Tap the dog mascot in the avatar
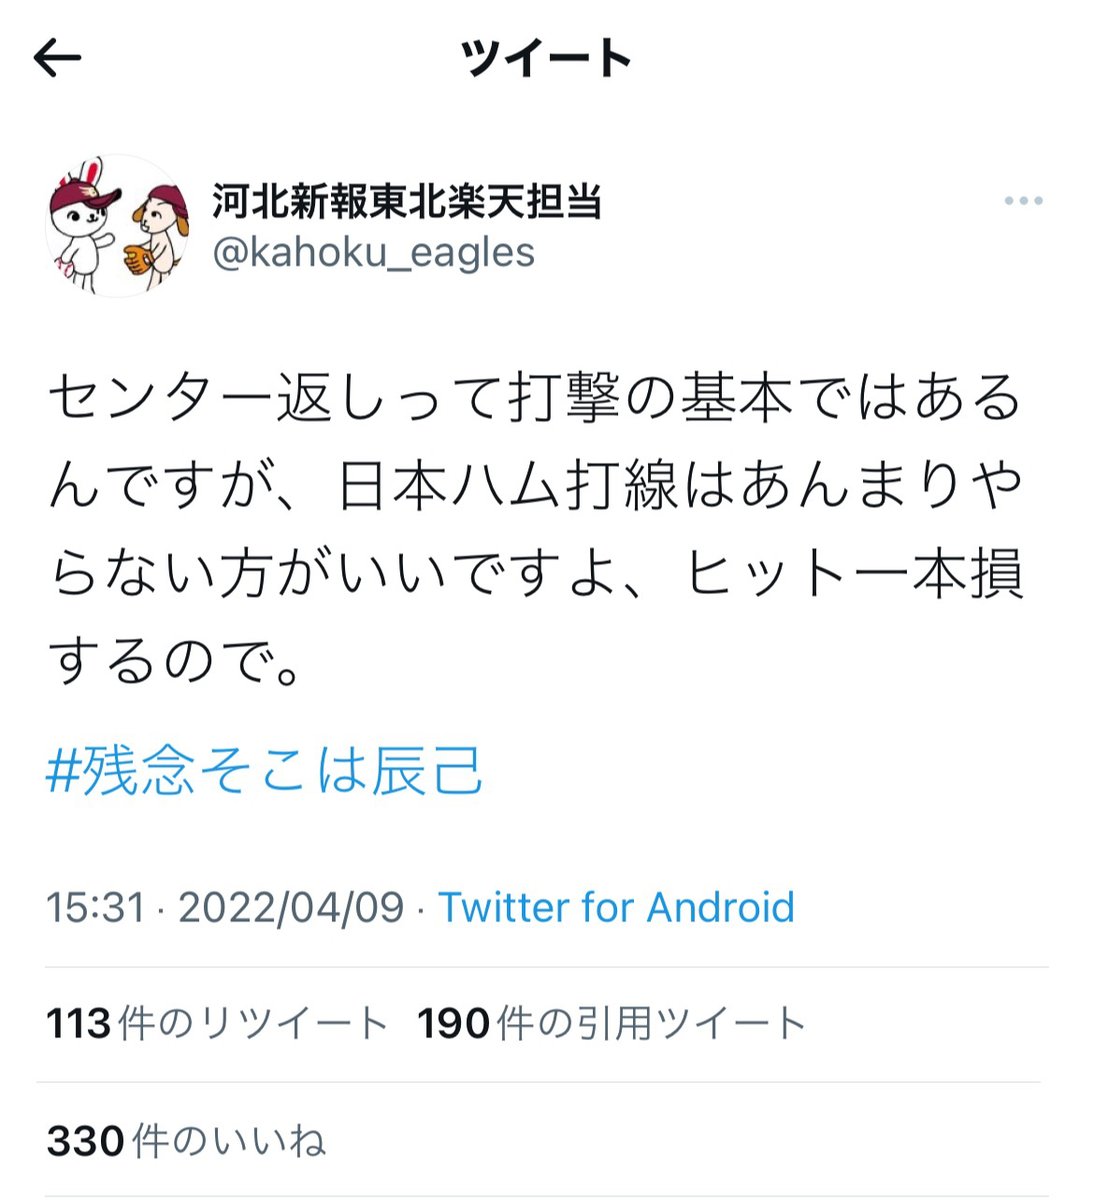The height and width of the screenshot is (1200, 1094). tap(156, 237)
